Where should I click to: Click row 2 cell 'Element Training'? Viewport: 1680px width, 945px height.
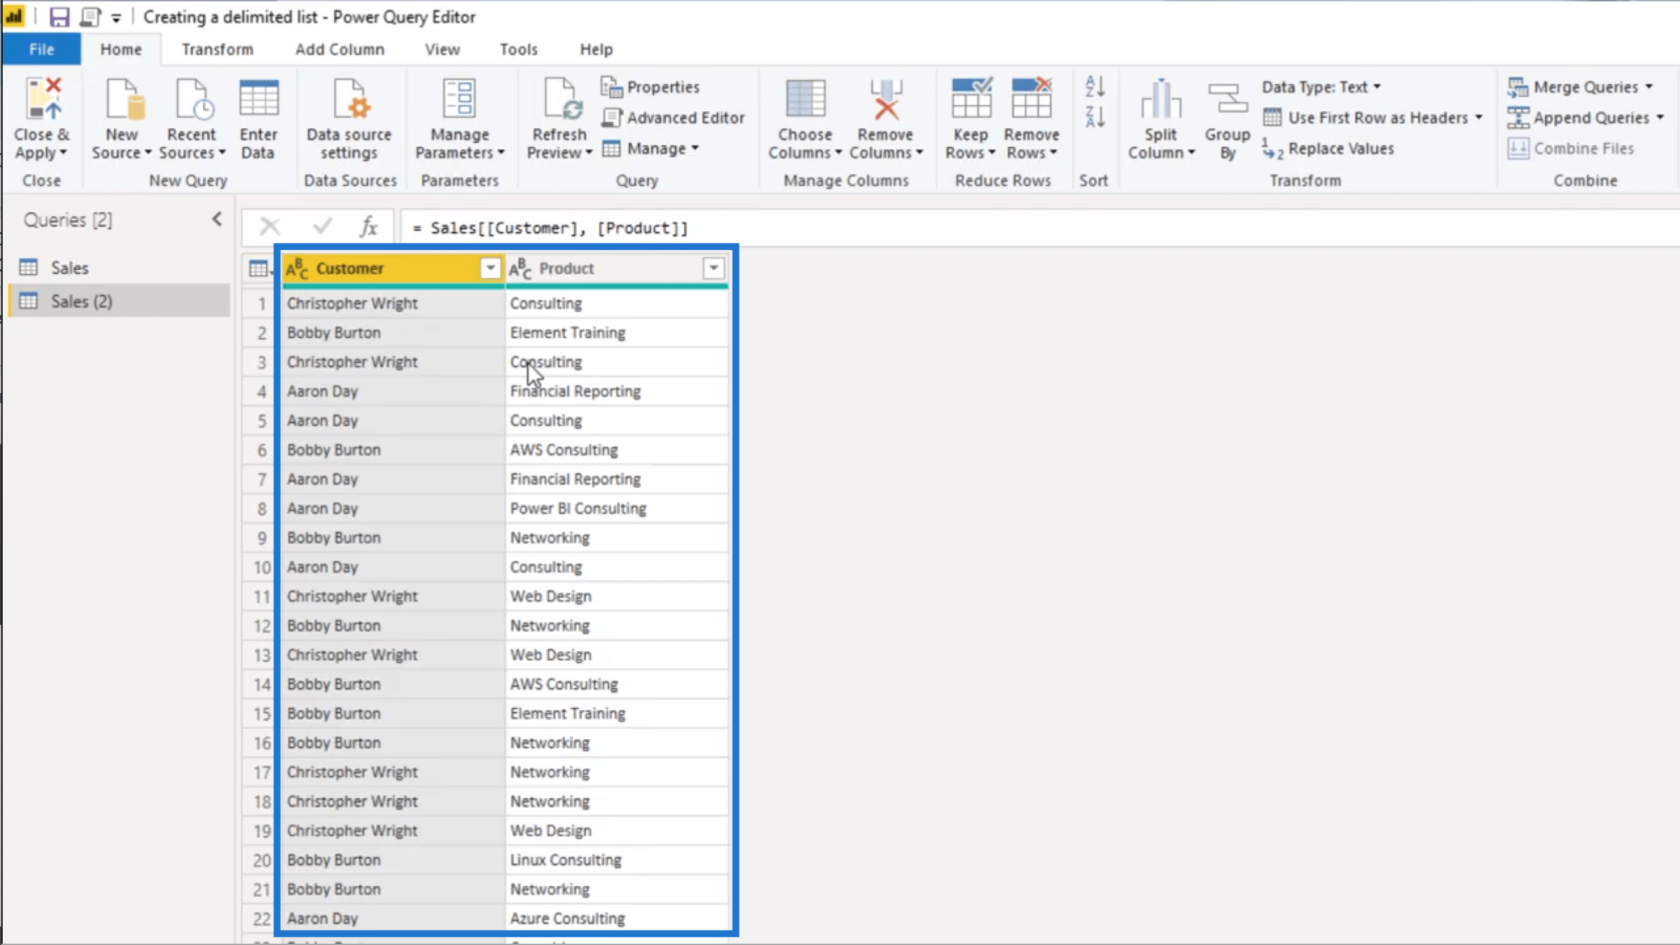pos(617,333)
